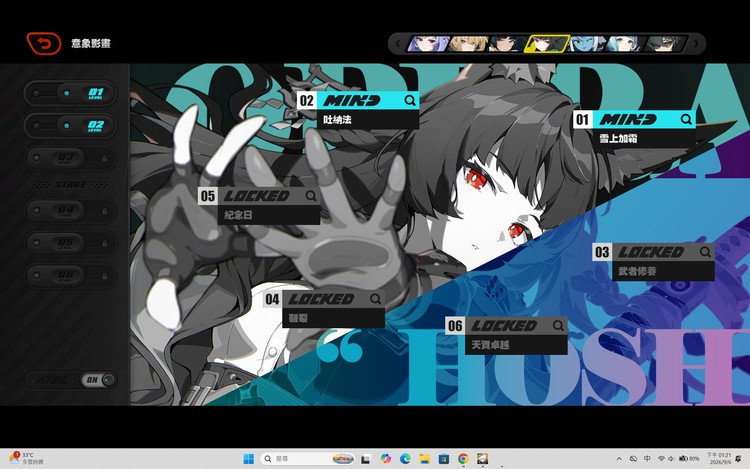750x469 pixels.
Task: Open the 01 MIND 雪上加霜 card
Action: coord(634,129)
